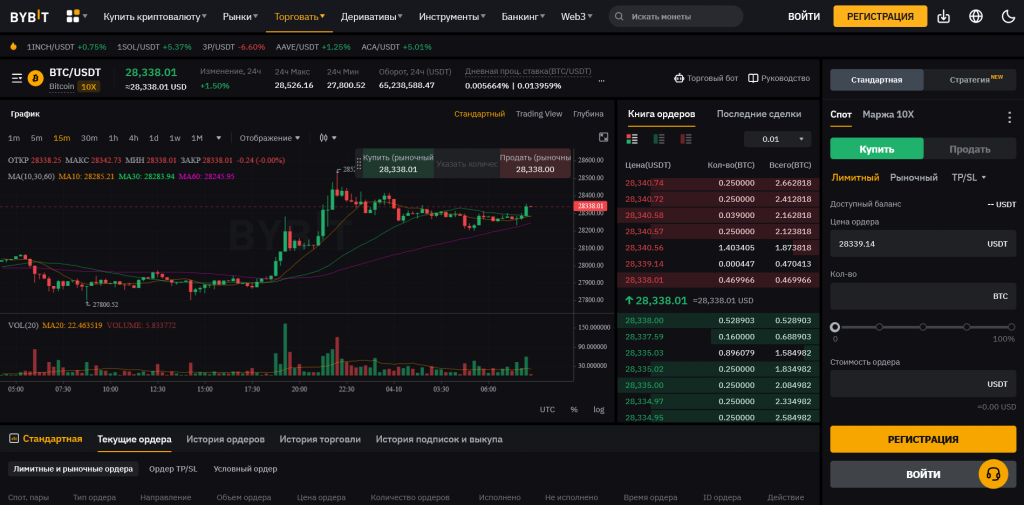Select the Рыночный order type
1024x505 pixels.
(914, 177)
